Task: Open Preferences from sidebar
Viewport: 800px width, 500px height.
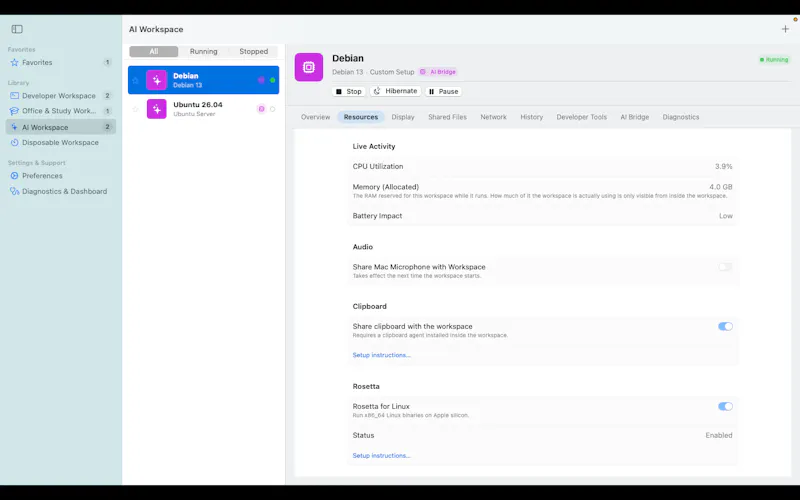Action: 61,176
